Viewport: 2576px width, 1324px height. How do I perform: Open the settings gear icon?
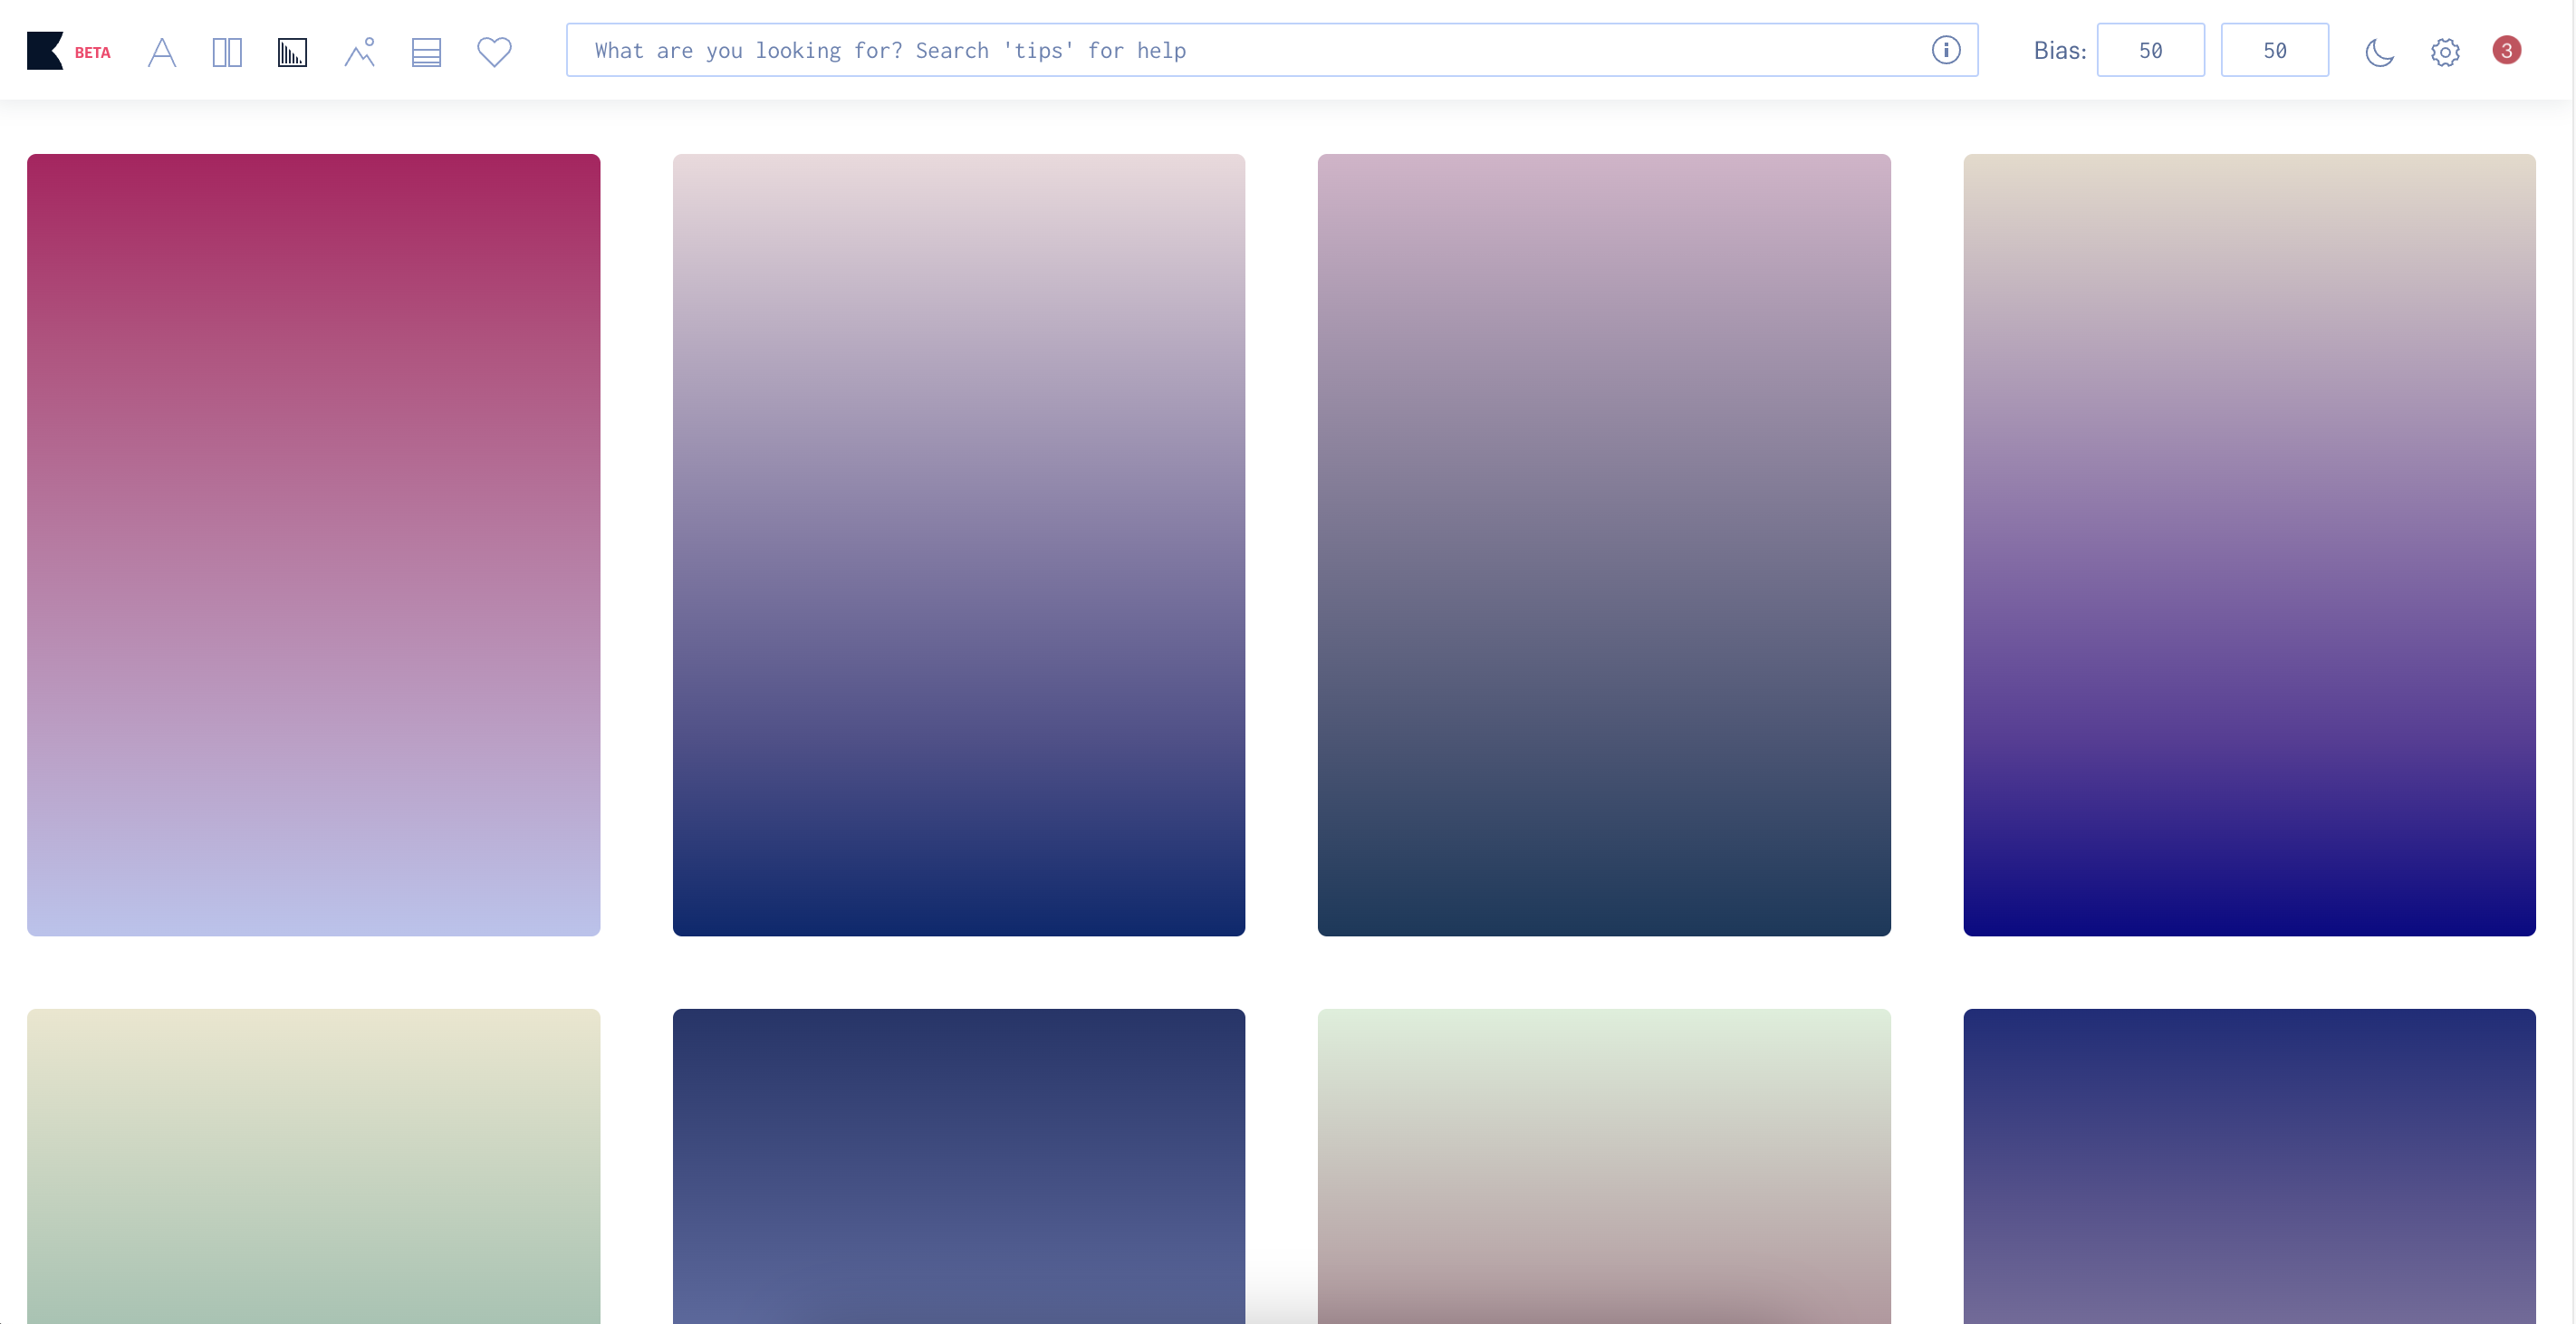pos(2445,52)
